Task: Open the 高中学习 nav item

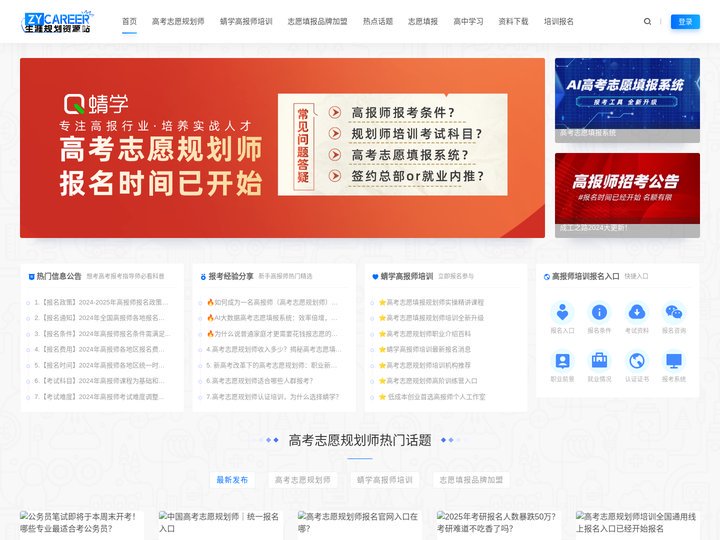Action: click(468, 22)
